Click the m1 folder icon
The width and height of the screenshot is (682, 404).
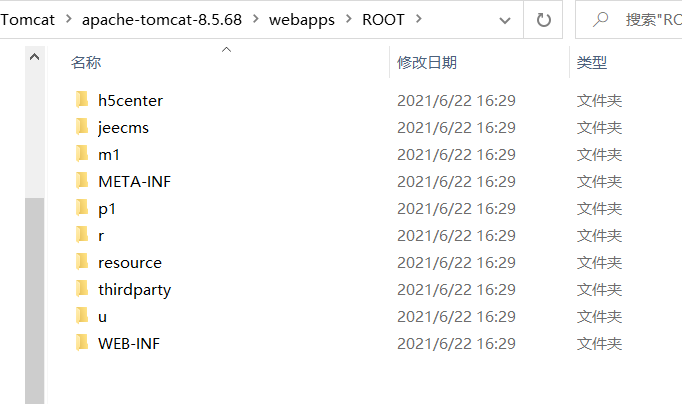point(82,154)
